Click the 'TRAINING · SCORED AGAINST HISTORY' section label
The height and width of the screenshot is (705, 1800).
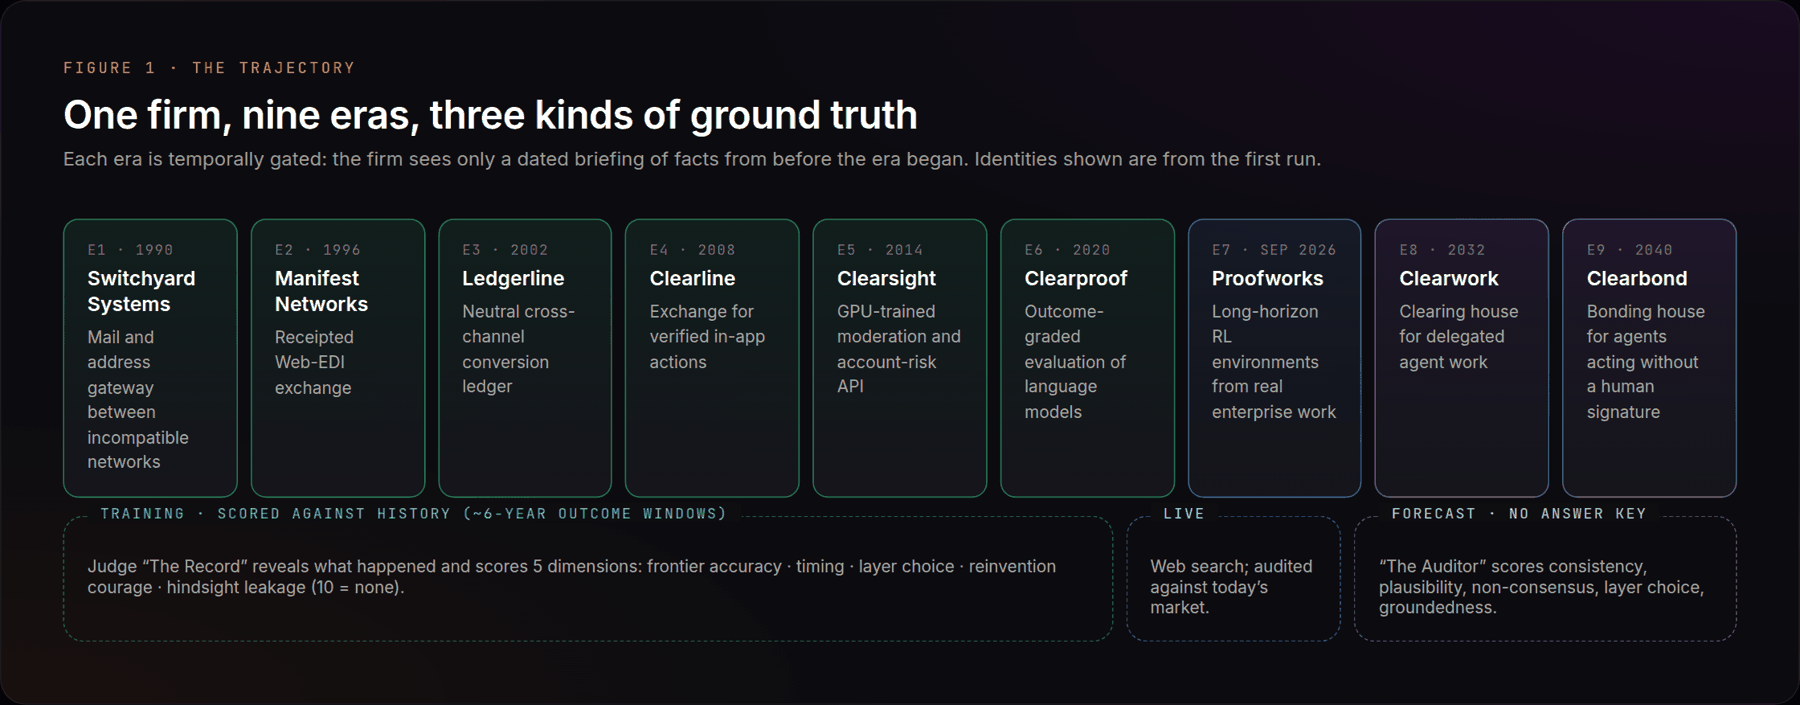[x=413, y=514]
